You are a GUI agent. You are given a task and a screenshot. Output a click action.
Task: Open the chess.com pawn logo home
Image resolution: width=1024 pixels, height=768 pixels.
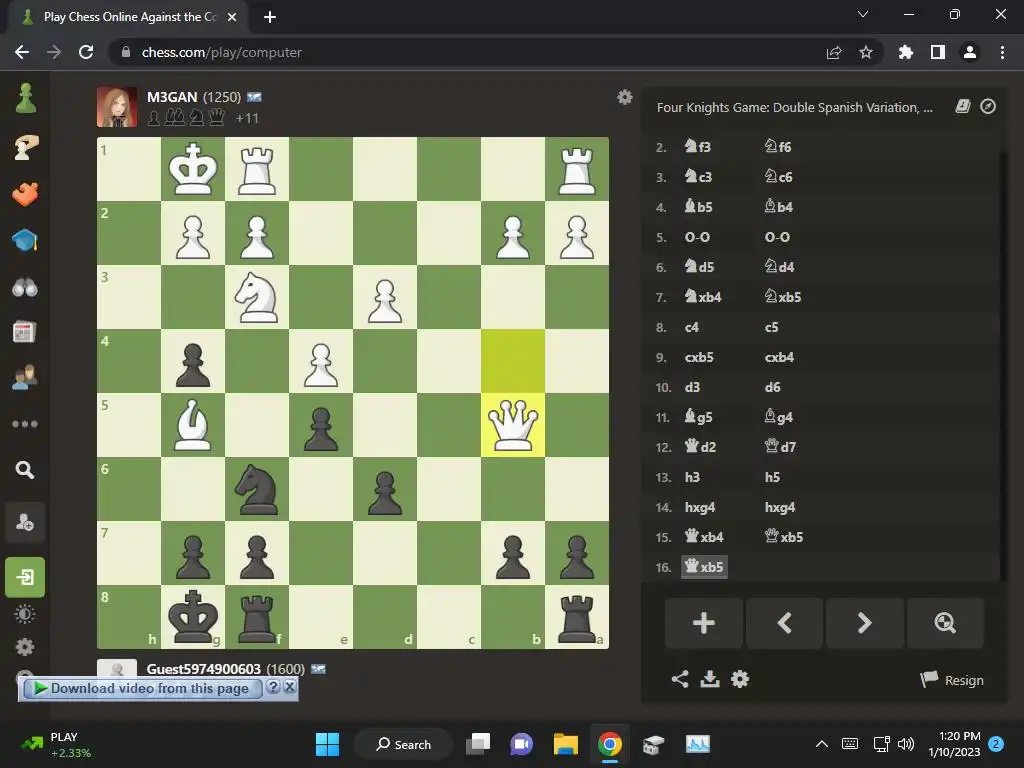pyautogui.click(x=25, y=99)
